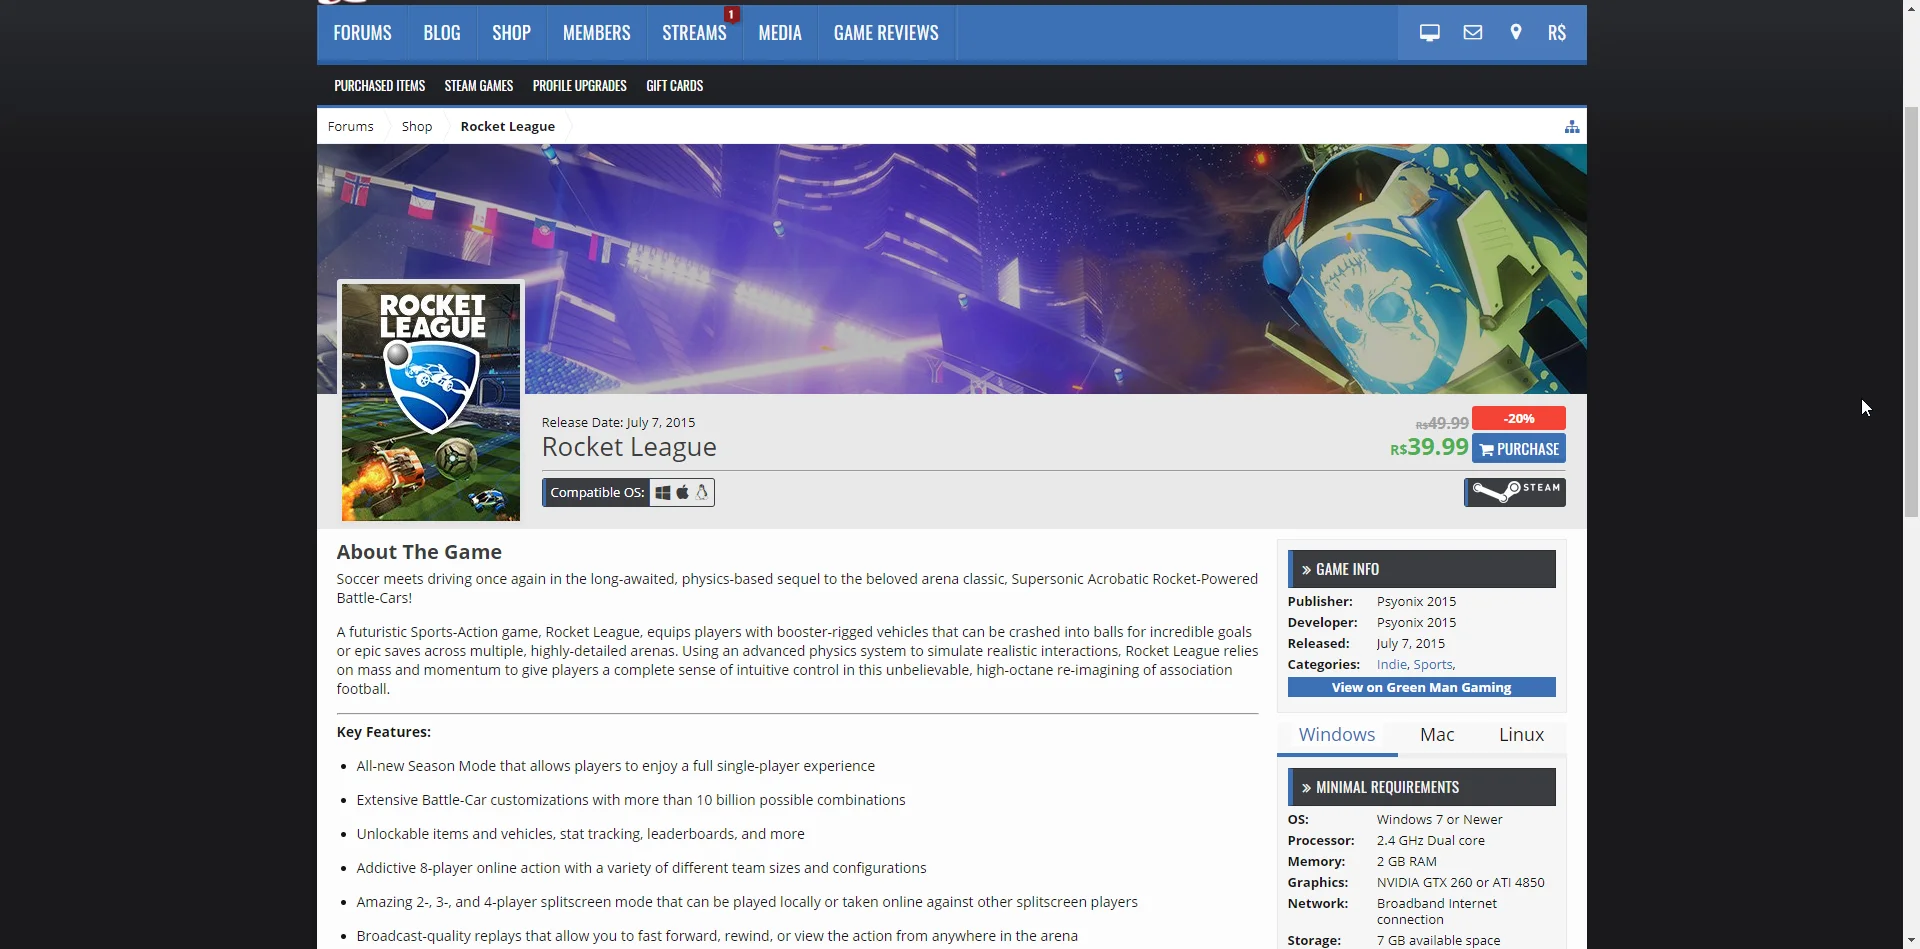The width and height of the screenshot is (1920, 949).
Task: Open the Media menu item
Action: pyautogui.click(x=780, y=33)
